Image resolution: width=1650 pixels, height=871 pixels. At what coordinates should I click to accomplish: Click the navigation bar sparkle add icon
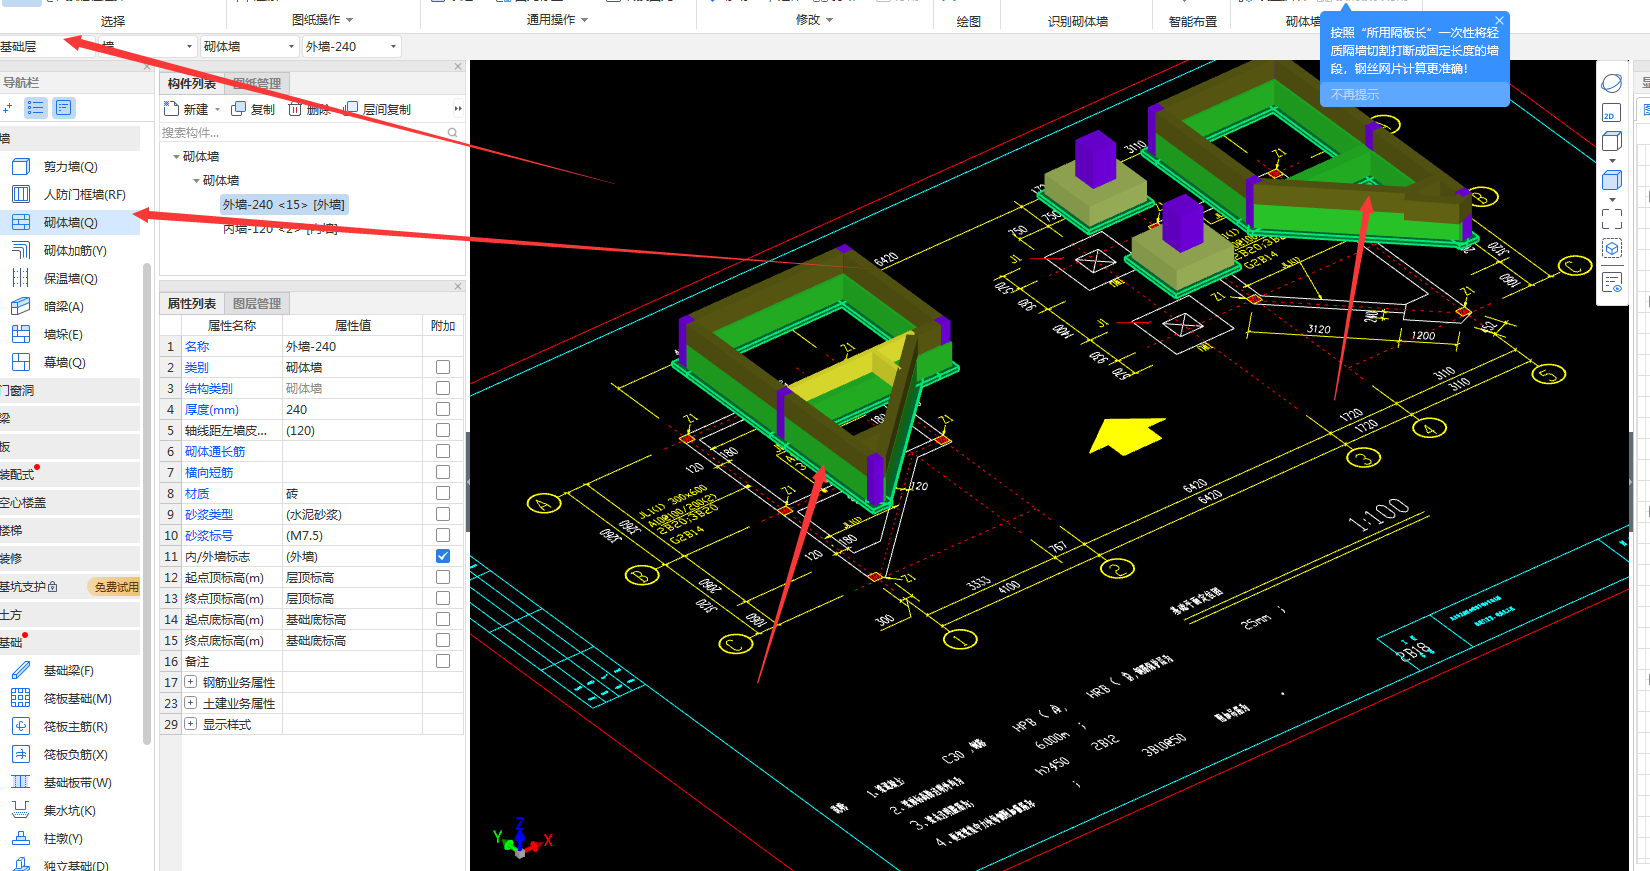click(8, 108)
